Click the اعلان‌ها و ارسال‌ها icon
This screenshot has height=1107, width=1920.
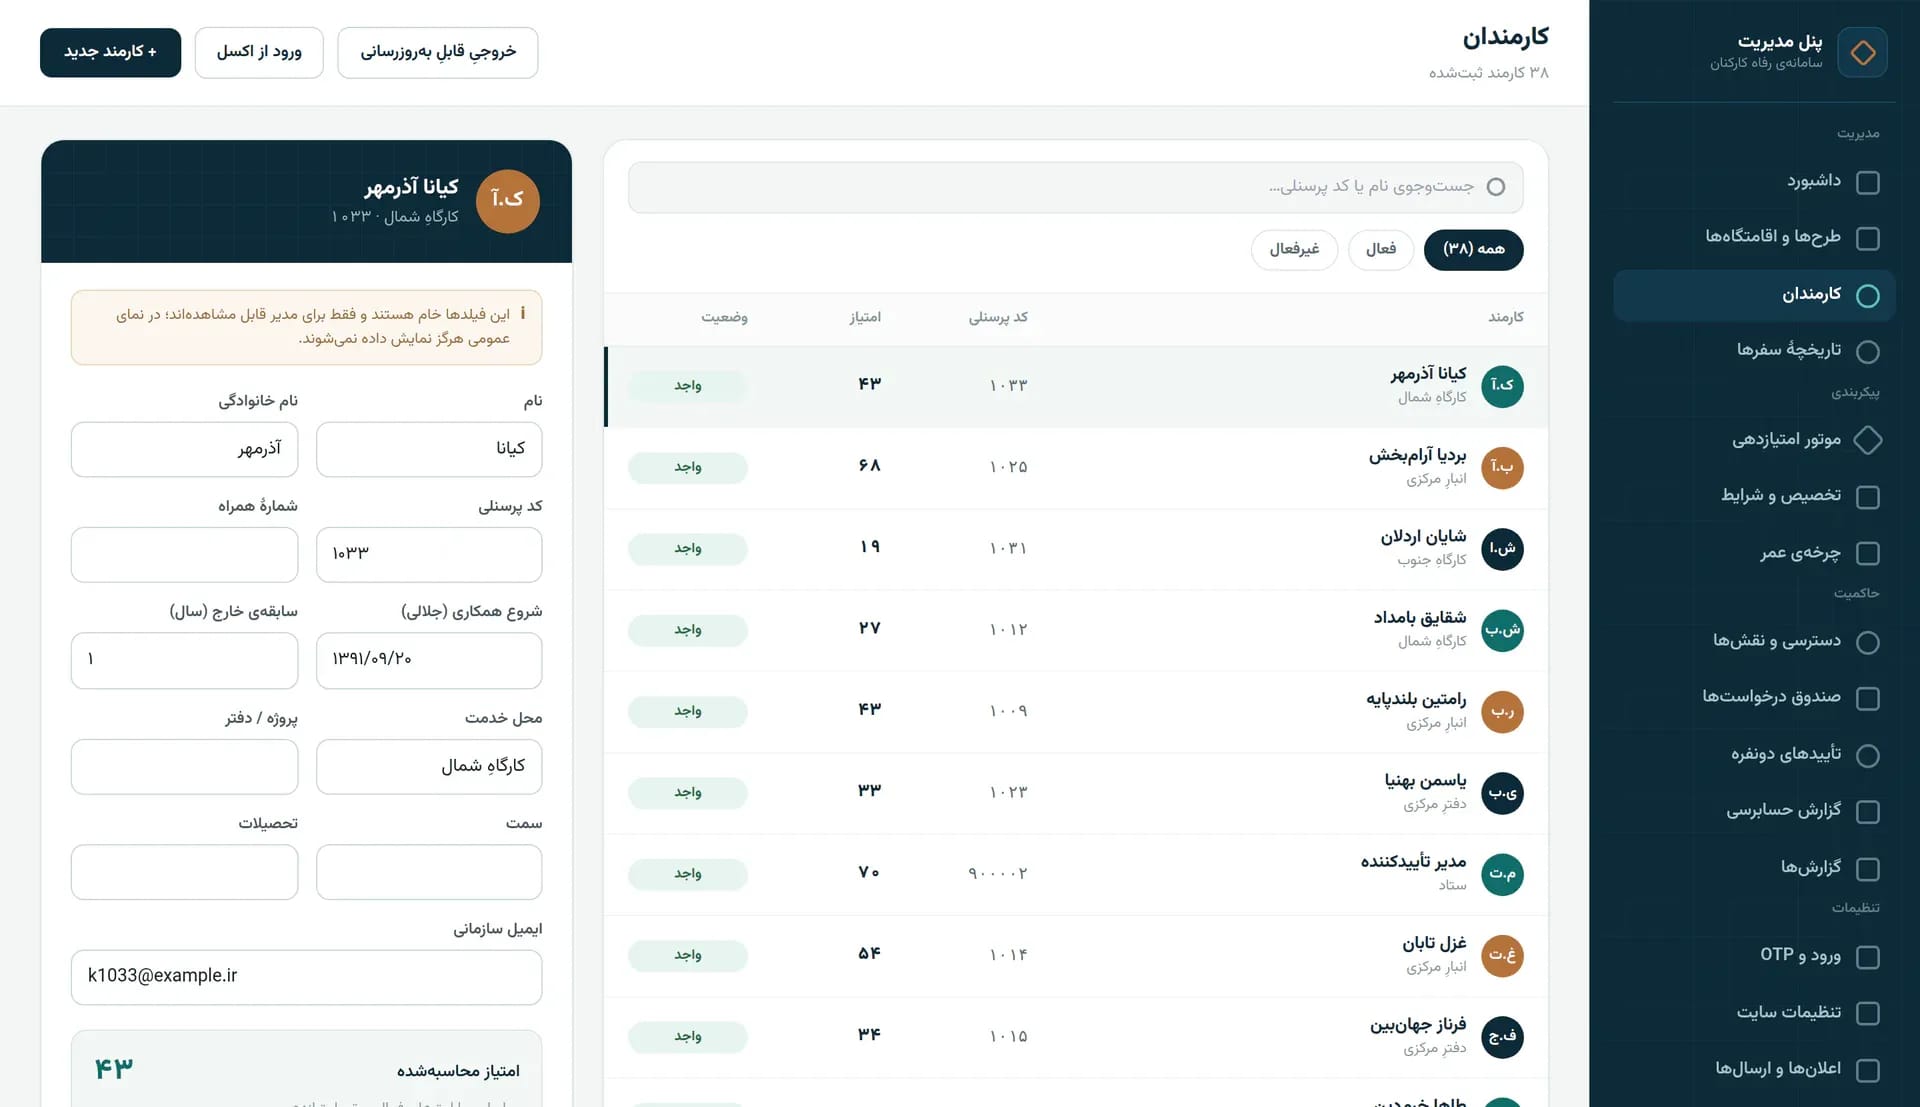(x=1867, y=1070)
